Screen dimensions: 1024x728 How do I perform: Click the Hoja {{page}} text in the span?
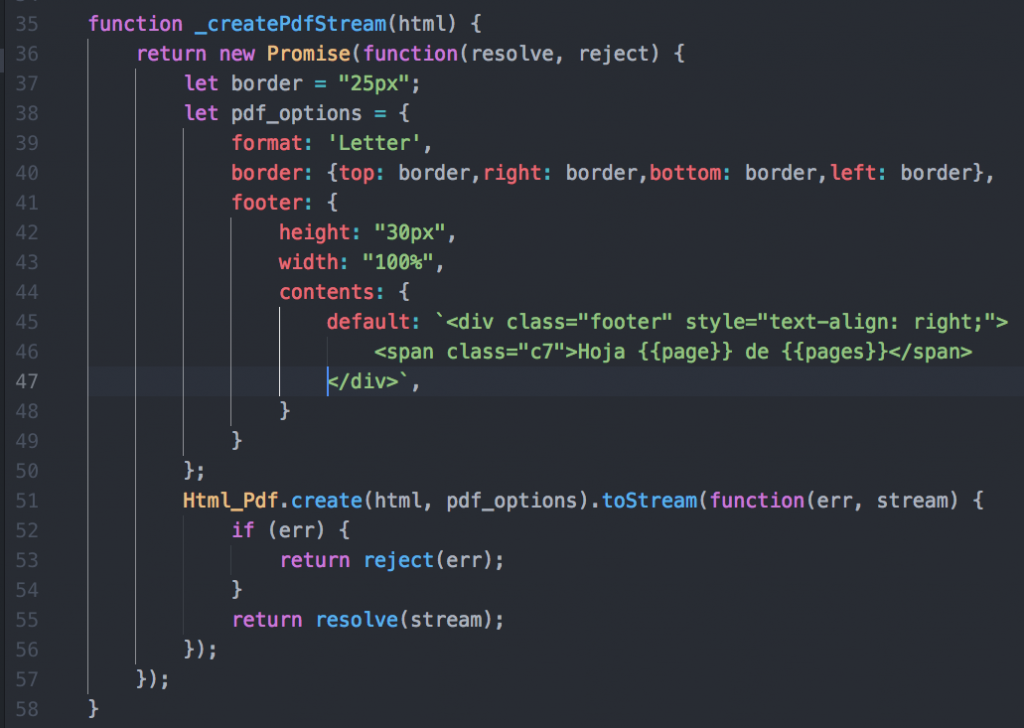[x=654, y=352]
